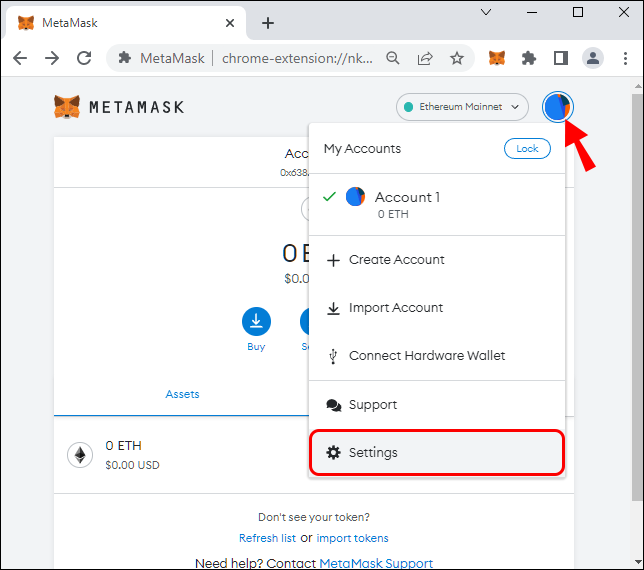Toggle the Chrome side panel icon

pyautogui.click(x=561, y=58)
